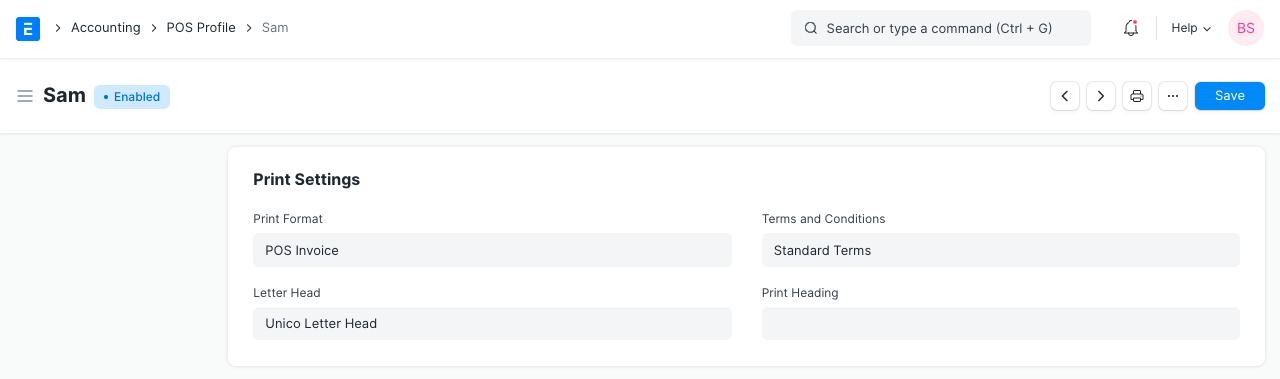Open the notifications bell
The image size is (1280, 379).
1131,28
